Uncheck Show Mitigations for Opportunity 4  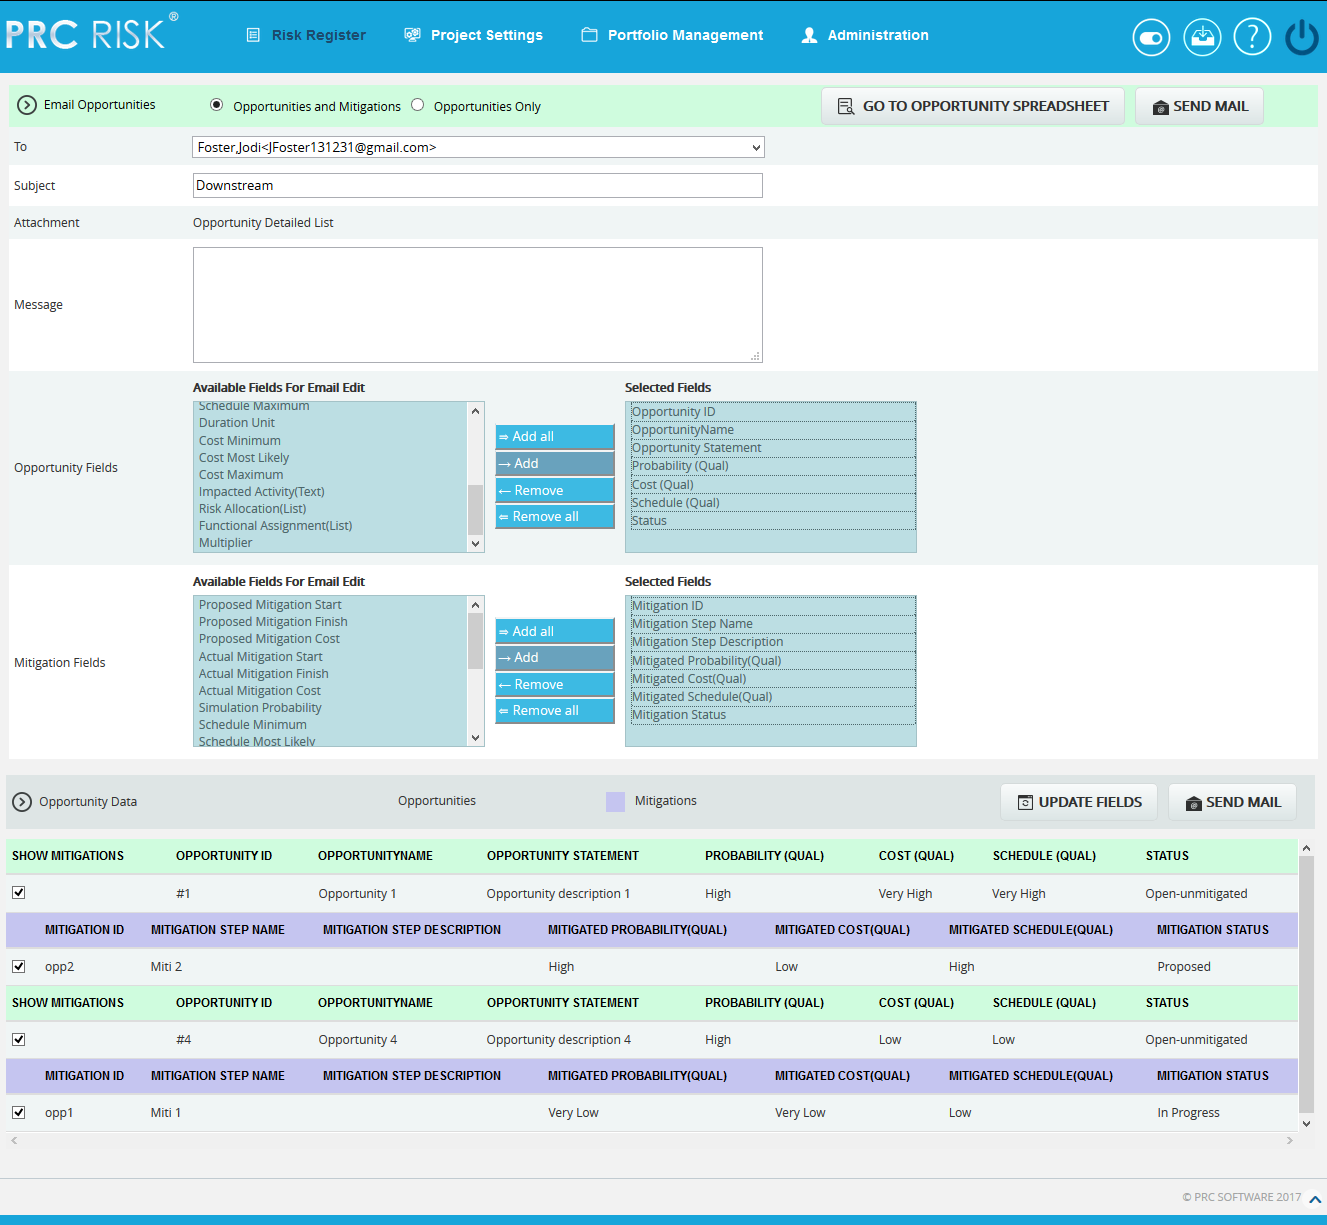point(18,1039)
